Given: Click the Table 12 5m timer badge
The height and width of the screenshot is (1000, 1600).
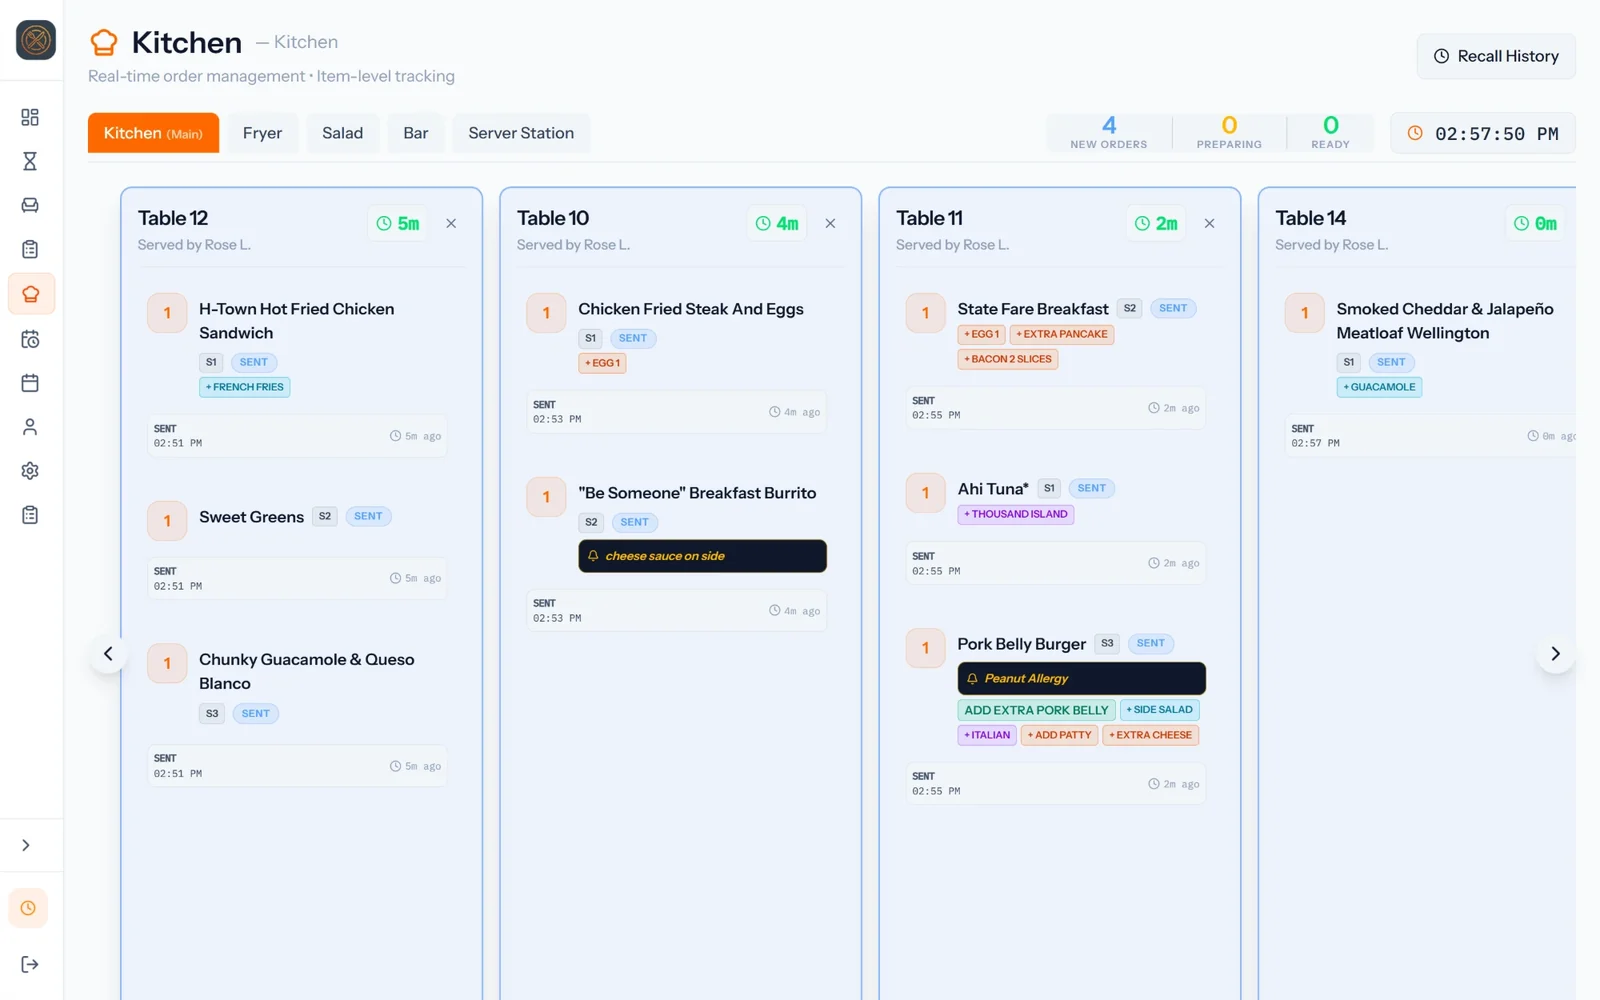Looking at the screenshot, I should [398, 223].
